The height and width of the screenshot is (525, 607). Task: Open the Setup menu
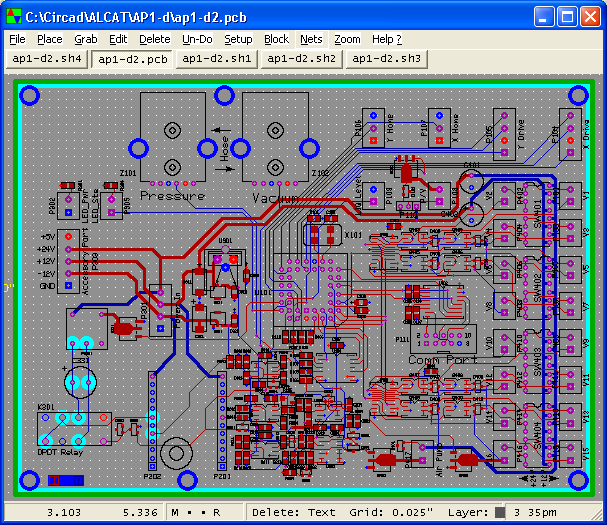(x=238, y=39)
